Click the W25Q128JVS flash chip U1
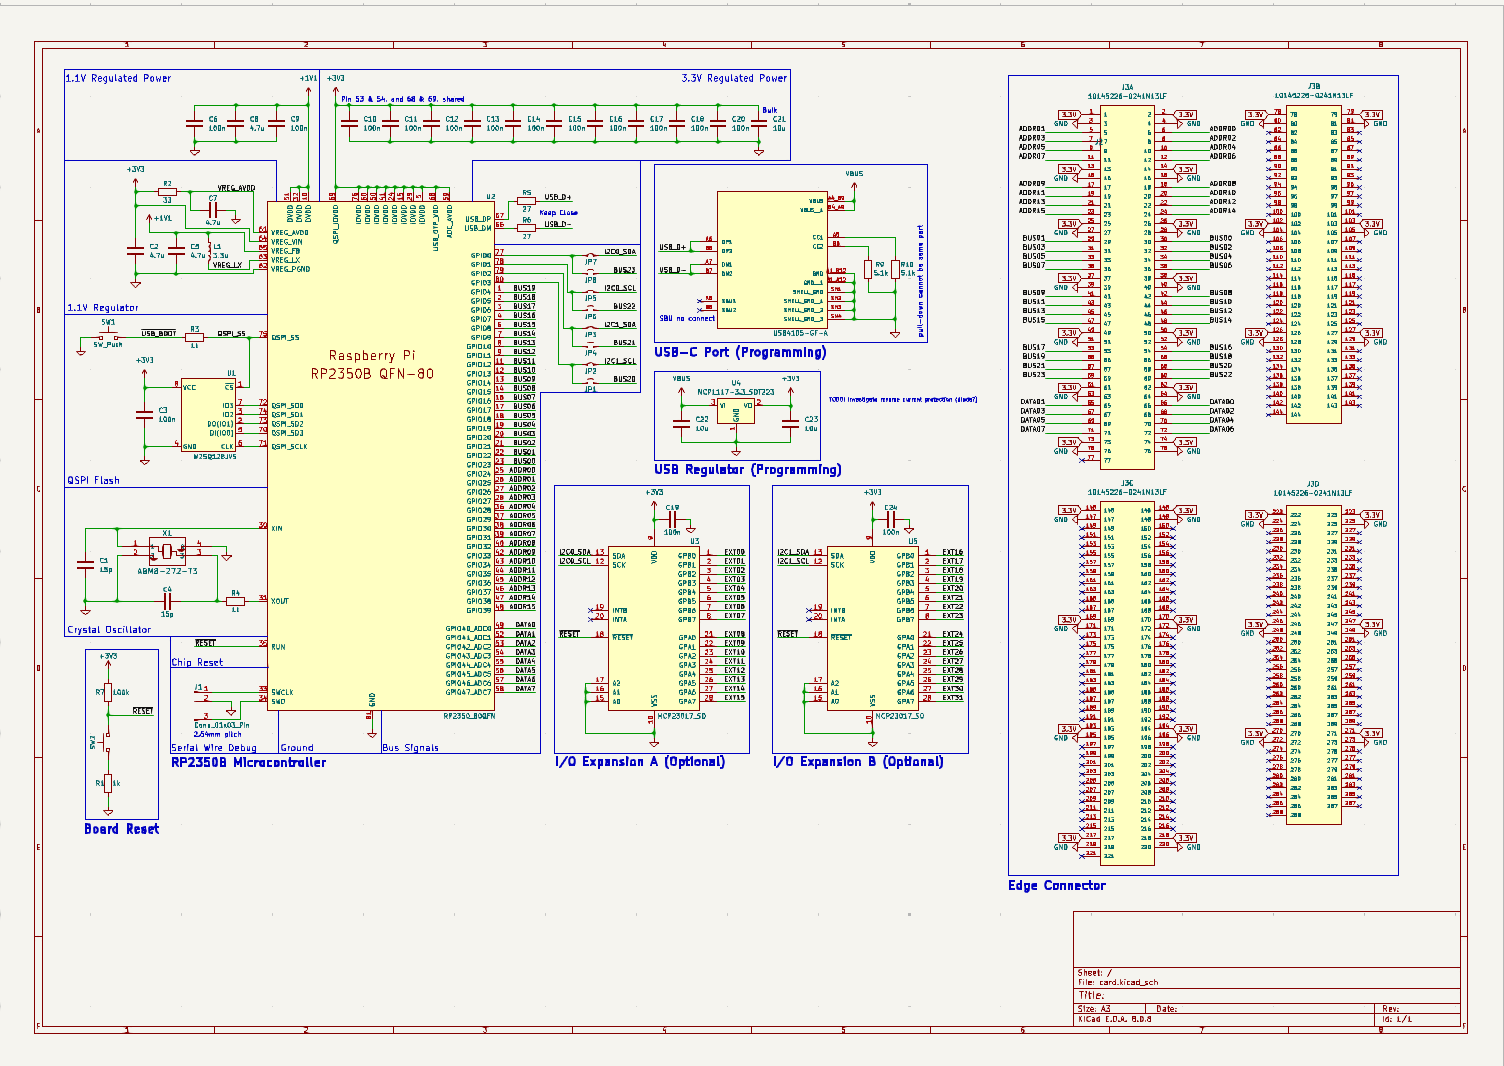Screen dimensions: 1504x1066 tap(208, 415)
